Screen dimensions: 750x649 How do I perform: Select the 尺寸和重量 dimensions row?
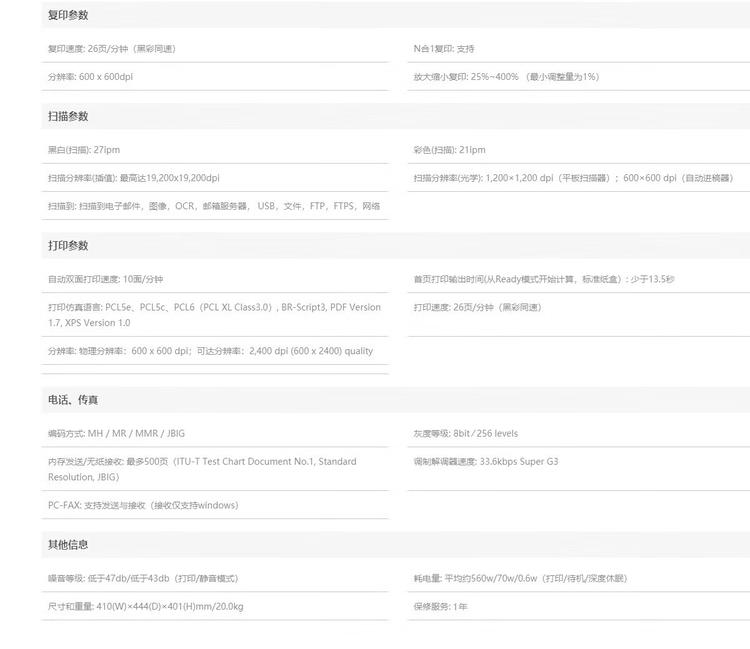[145, 606]
